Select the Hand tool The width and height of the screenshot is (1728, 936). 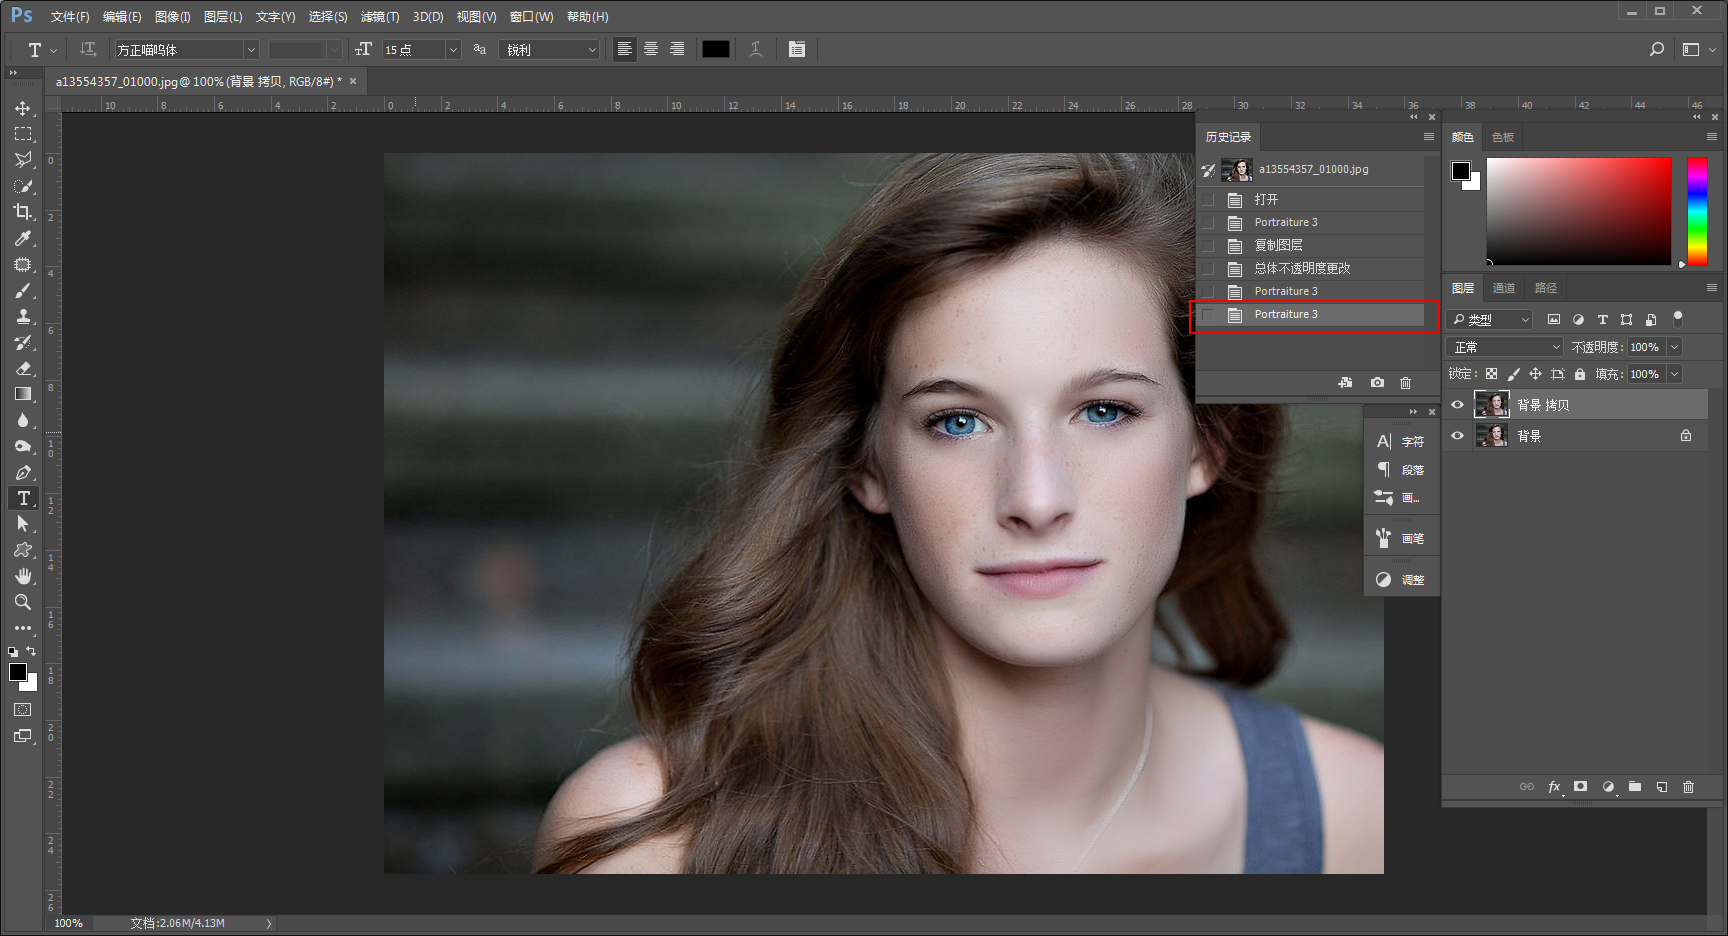point(23,576)
